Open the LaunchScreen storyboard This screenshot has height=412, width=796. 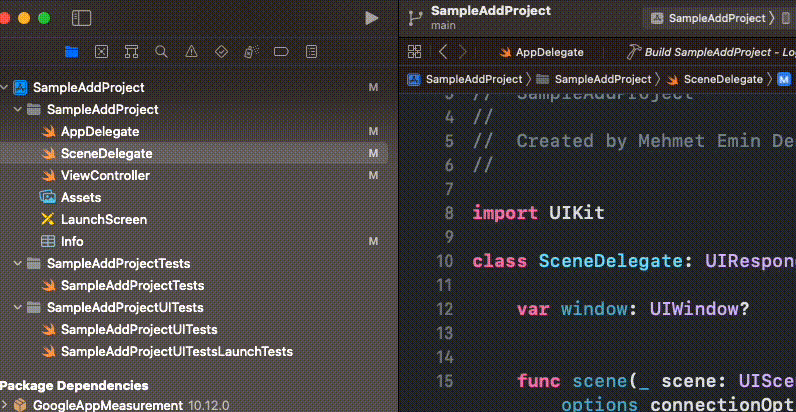104,219
